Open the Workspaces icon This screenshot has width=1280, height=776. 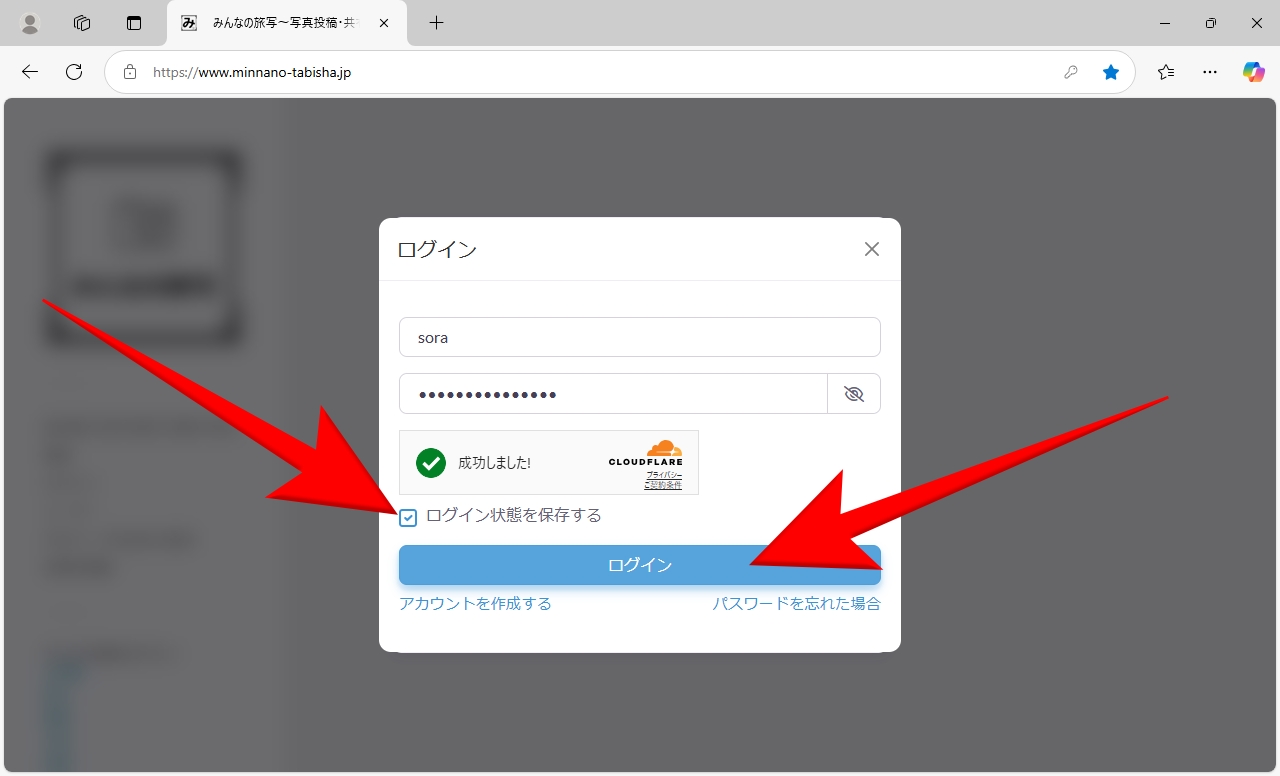pyautogui.click(x=82, y=23)
